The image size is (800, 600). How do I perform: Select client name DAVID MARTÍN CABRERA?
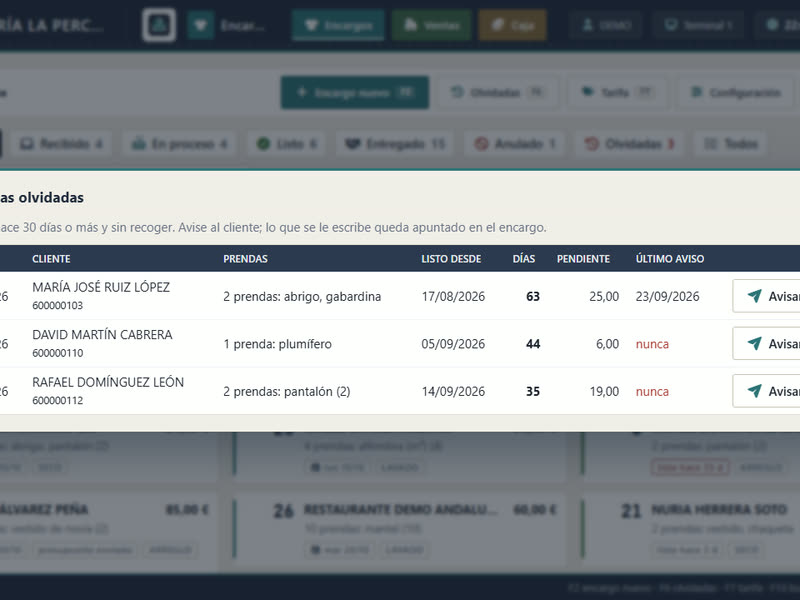102,335
